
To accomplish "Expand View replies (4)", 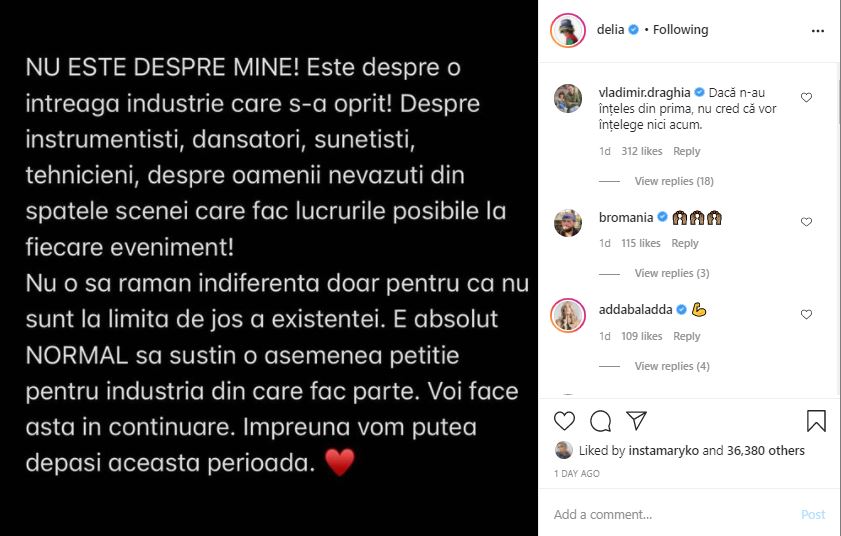I will coord(671,366).
